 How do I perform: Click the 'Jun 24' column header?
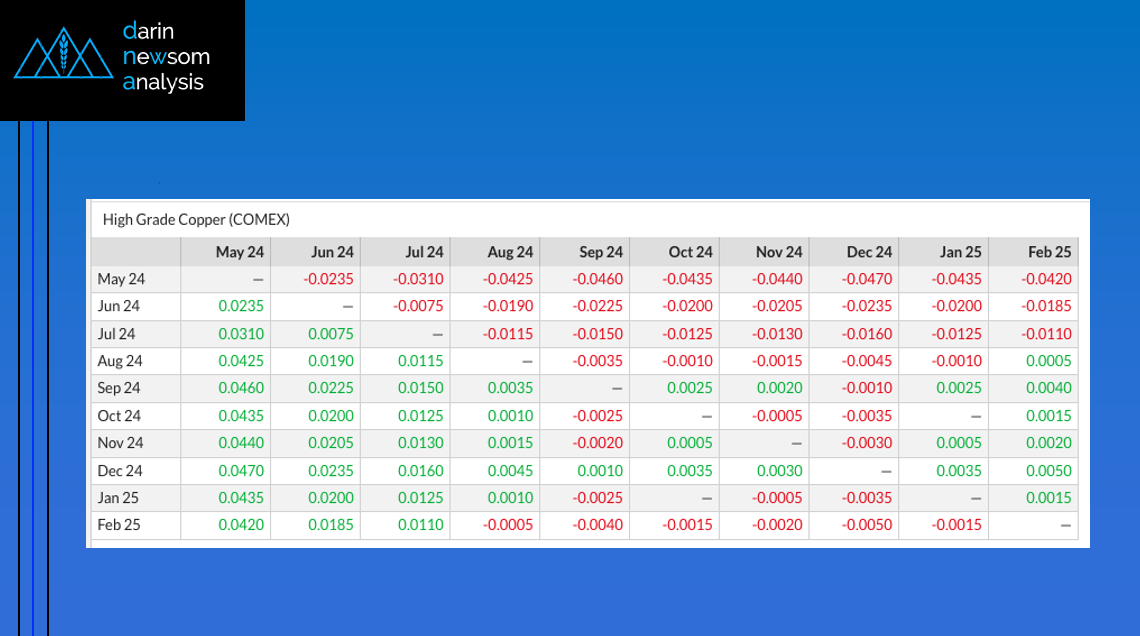coord(332,252)
